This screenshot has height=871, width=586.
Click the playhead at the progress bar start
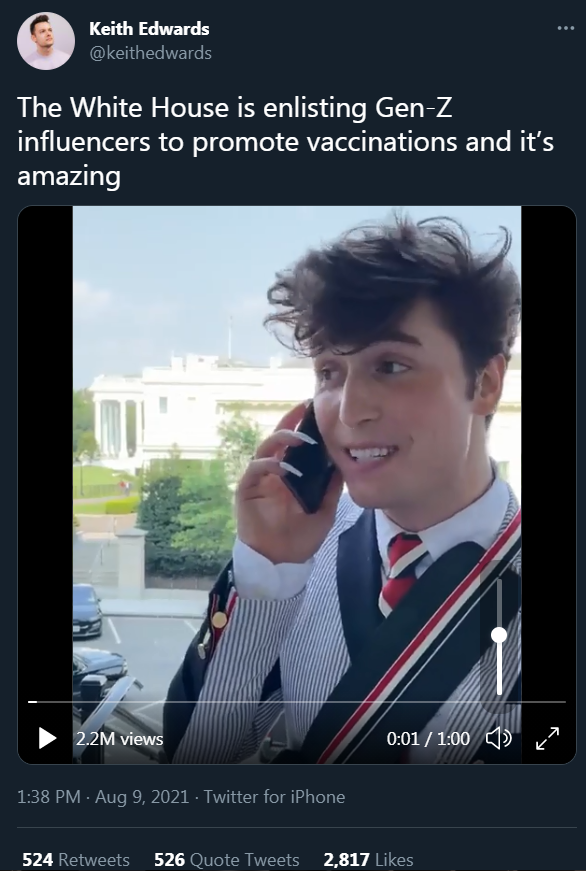coord(33,702)
